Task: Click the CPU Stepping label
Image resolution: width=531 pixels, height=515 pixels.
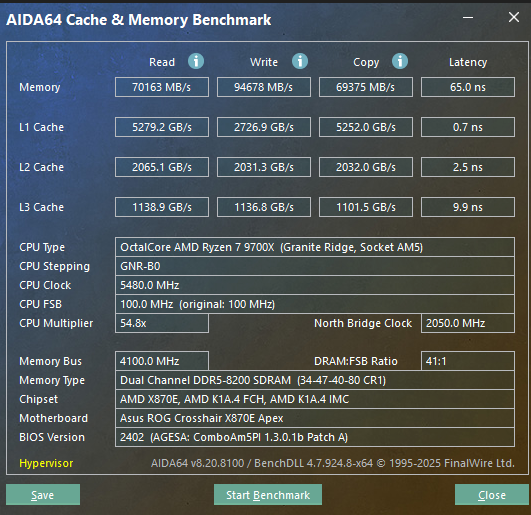Action: [55, 266]
